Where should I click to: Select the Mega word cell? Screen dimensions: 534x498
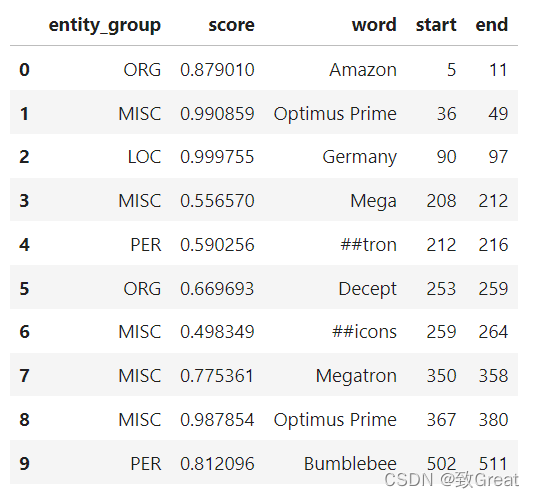click(373, 201)
